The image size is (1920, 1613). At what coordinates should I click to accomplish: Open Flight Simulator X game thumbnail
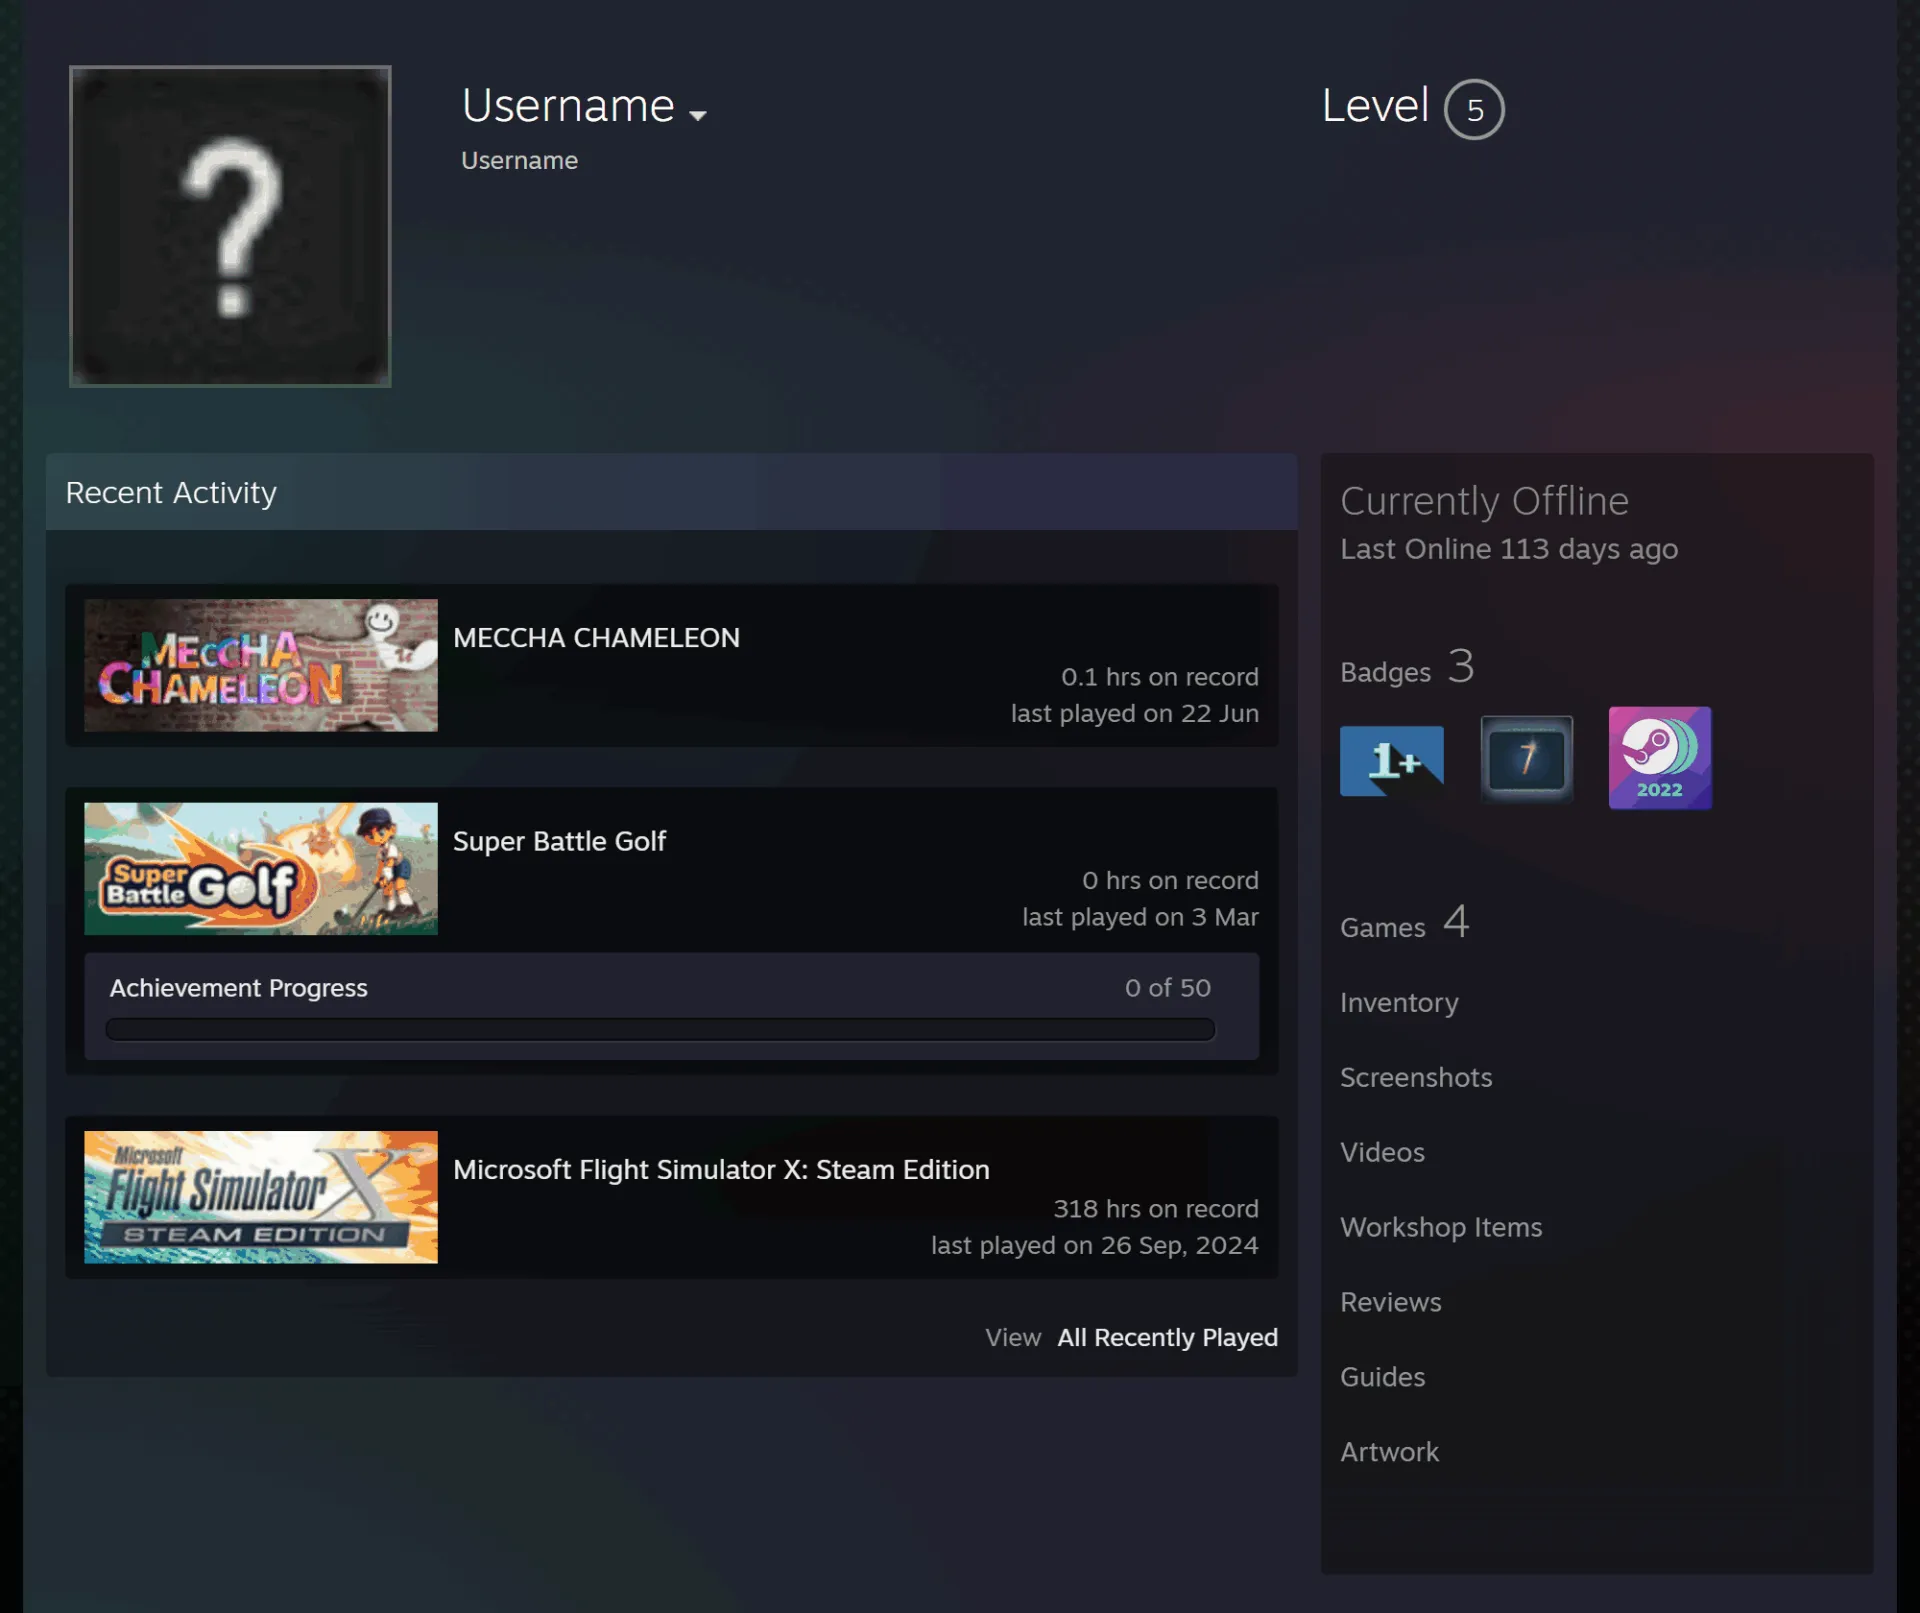pos(261,1197)
